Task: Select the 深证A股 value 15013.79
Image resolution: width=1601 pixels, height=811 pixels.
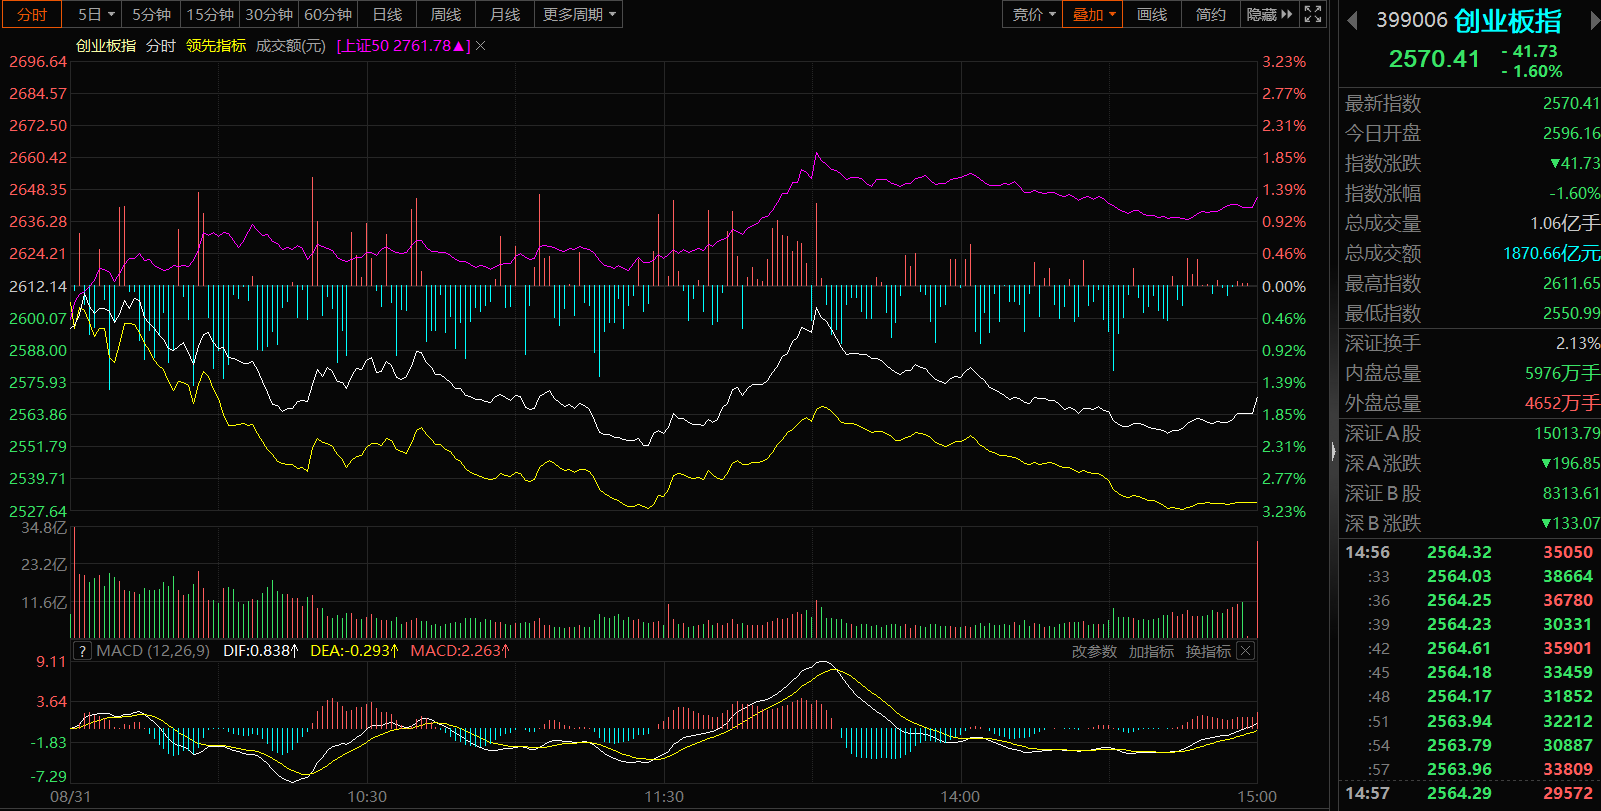Action: coord(1567,433)
